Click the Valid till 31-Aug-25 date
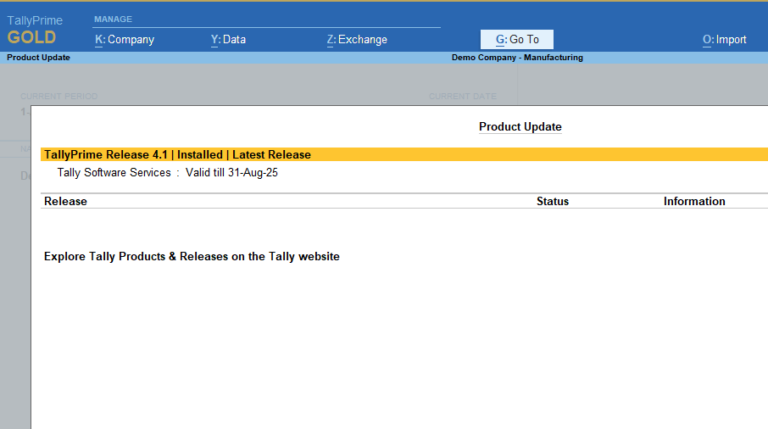The image size is (768, 429). pyautogui.click(x=234, y=173)
